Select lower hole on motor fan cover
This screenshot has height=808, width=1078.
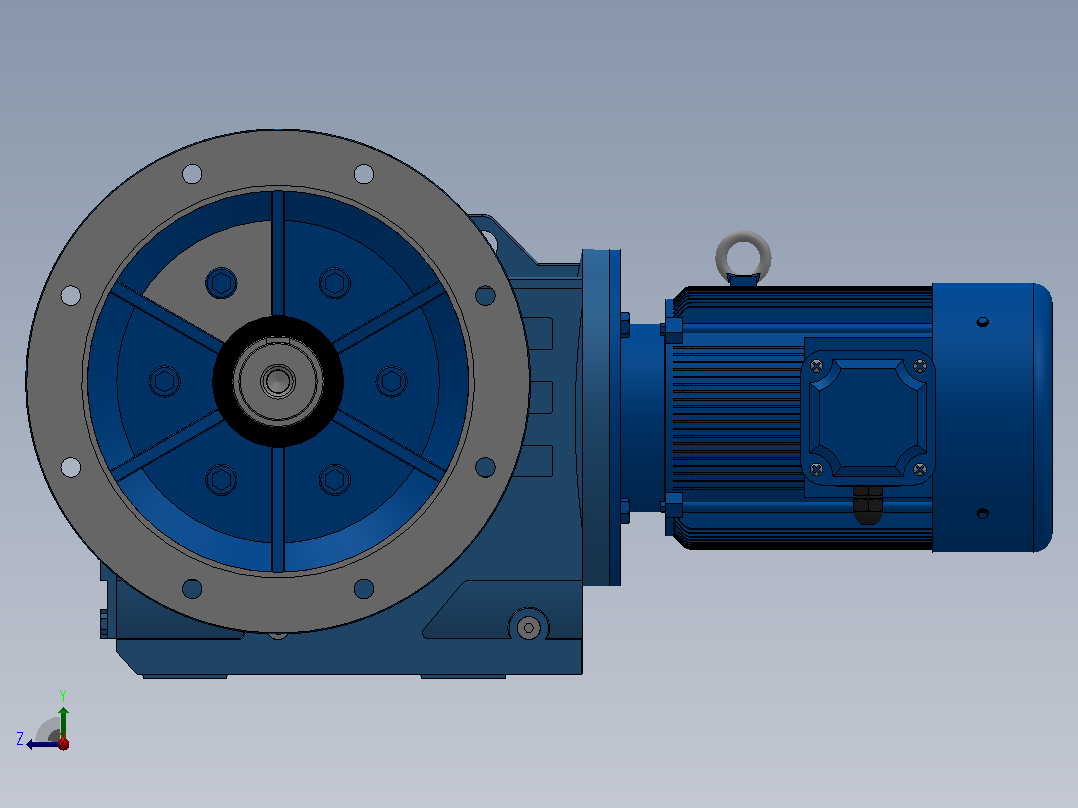[983, 513]
